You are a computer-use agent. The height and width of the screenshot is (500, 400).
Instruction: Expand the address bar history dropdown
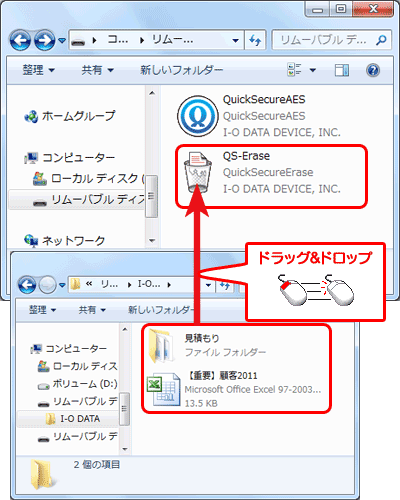coord(236,41)
